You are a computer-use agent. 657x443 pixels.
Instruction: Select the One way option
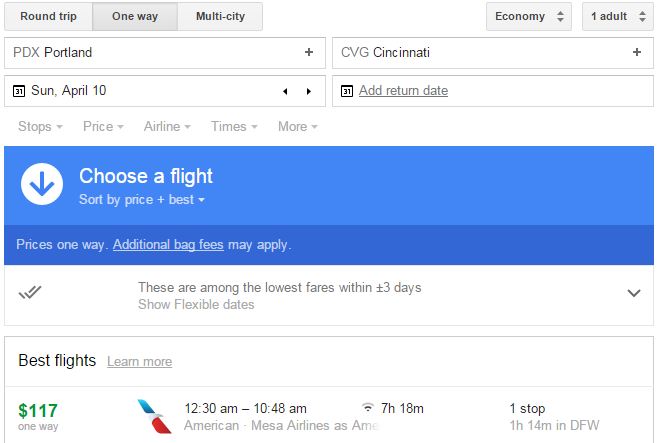coord(136,16)
